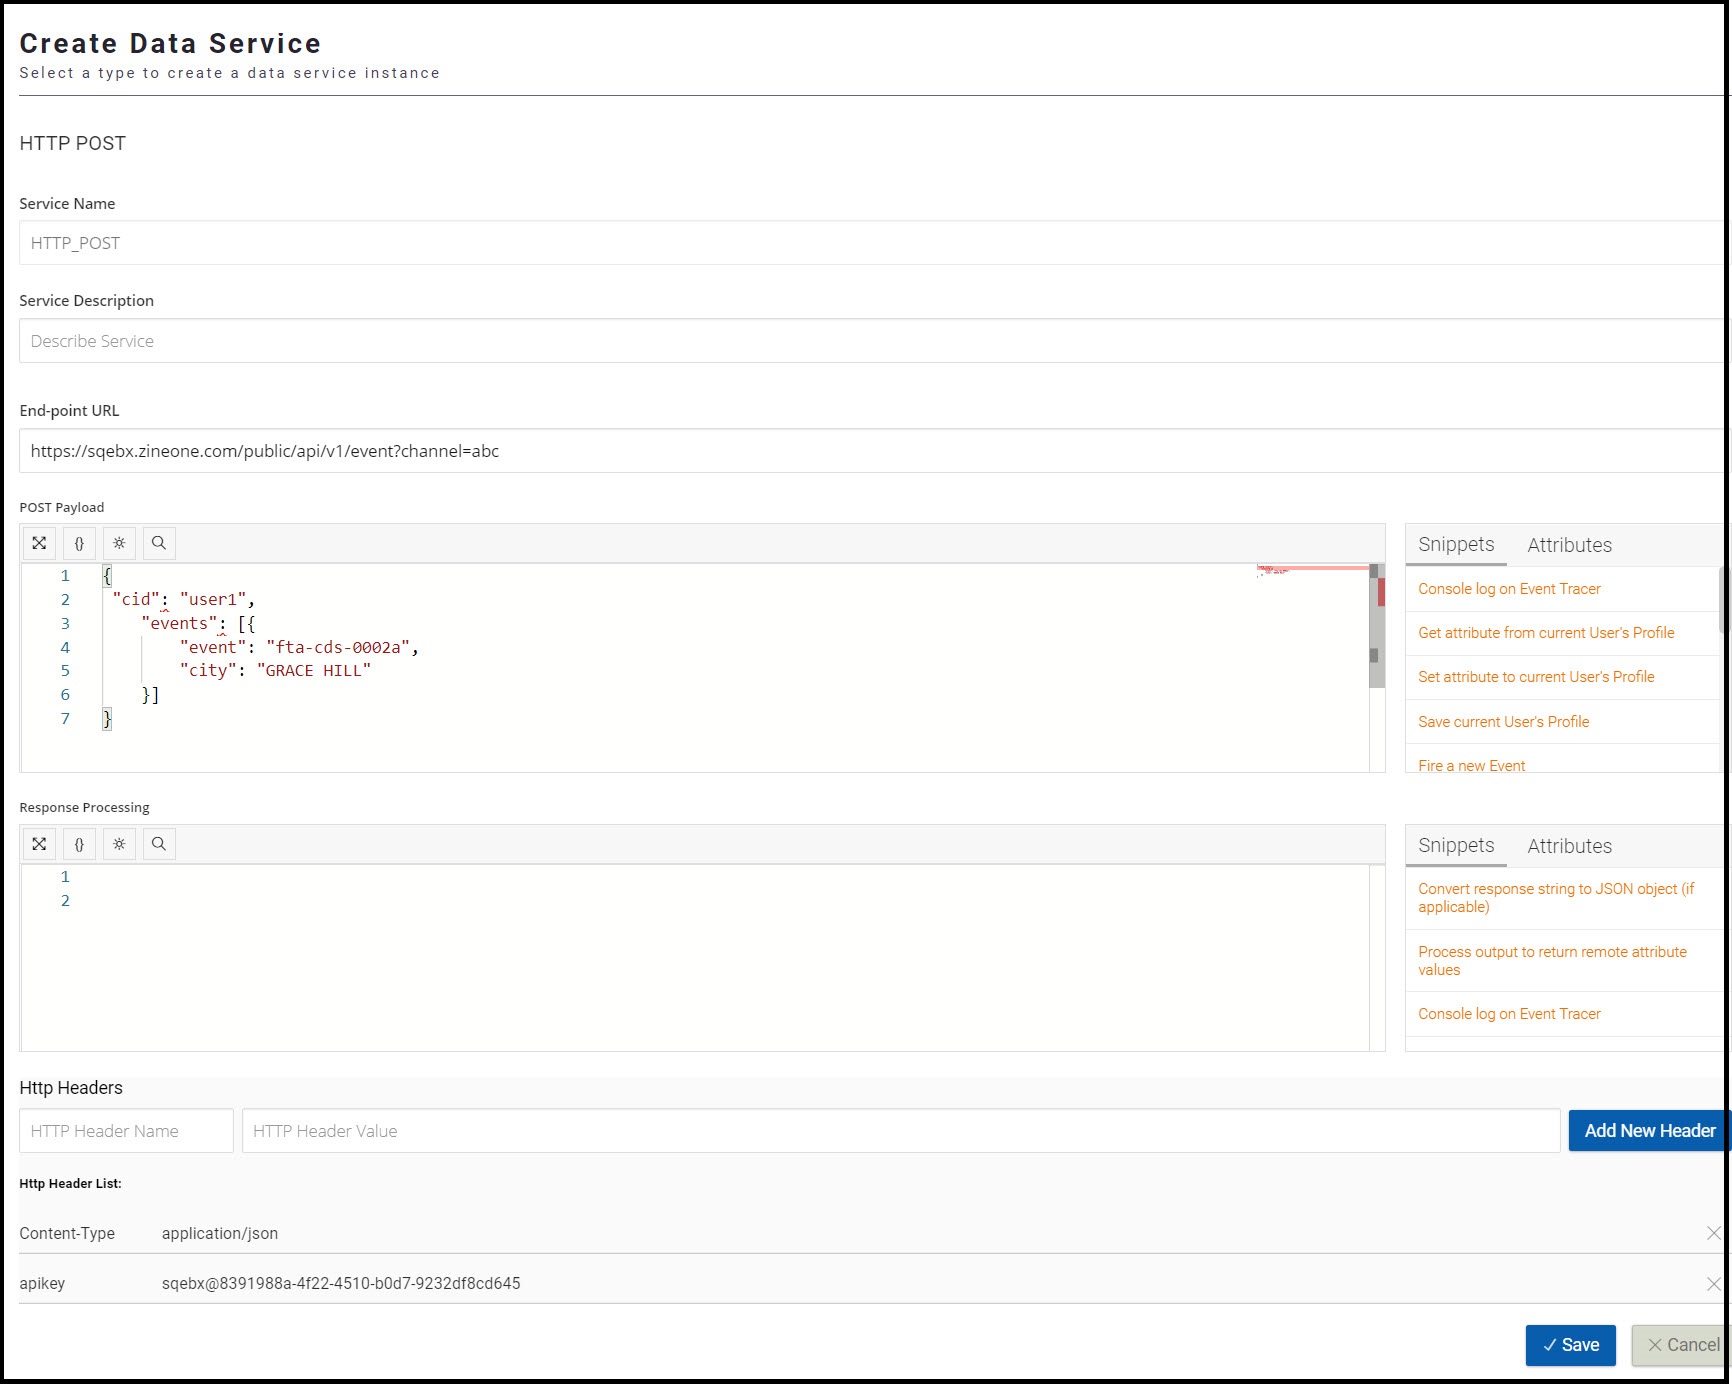Click theme sun icon in POST Payload editor

[x=119, y=543]
